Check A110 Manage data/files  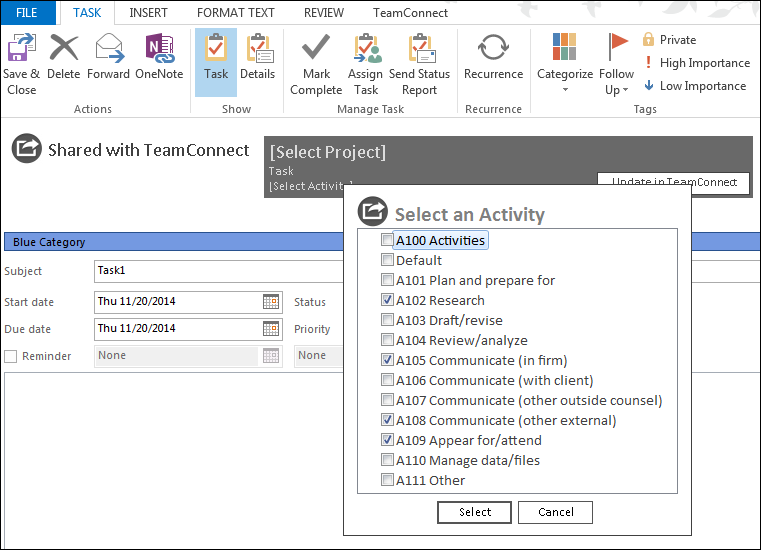coord(387,460)
